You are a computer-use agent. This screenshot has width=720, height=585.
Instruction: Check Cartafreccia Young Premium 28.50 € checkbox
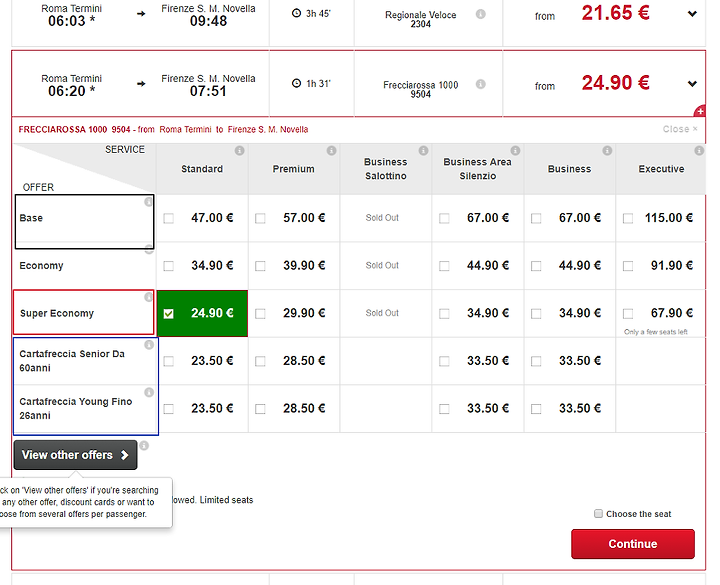pyautogui.click(x=260, y=409)
